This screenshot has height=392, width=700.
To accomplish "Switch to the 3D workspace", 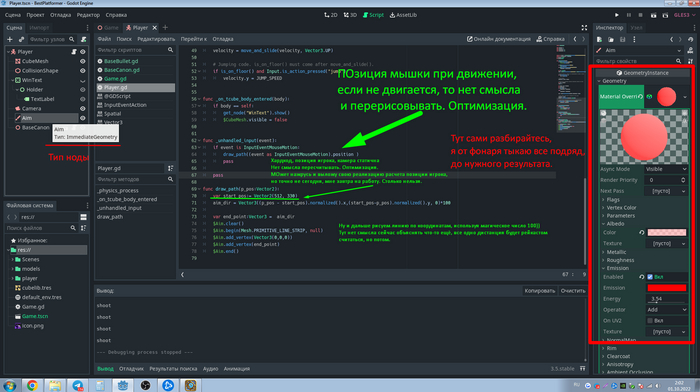I will click(x=350, y=15).
